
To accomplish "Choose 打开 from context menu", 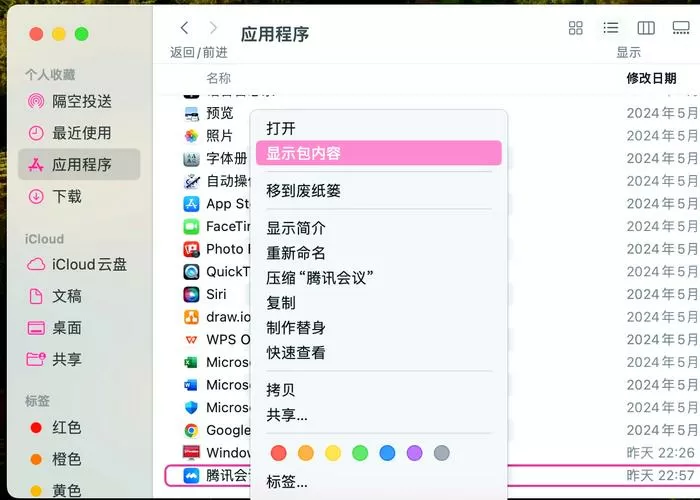I will (x=379, y=129).
